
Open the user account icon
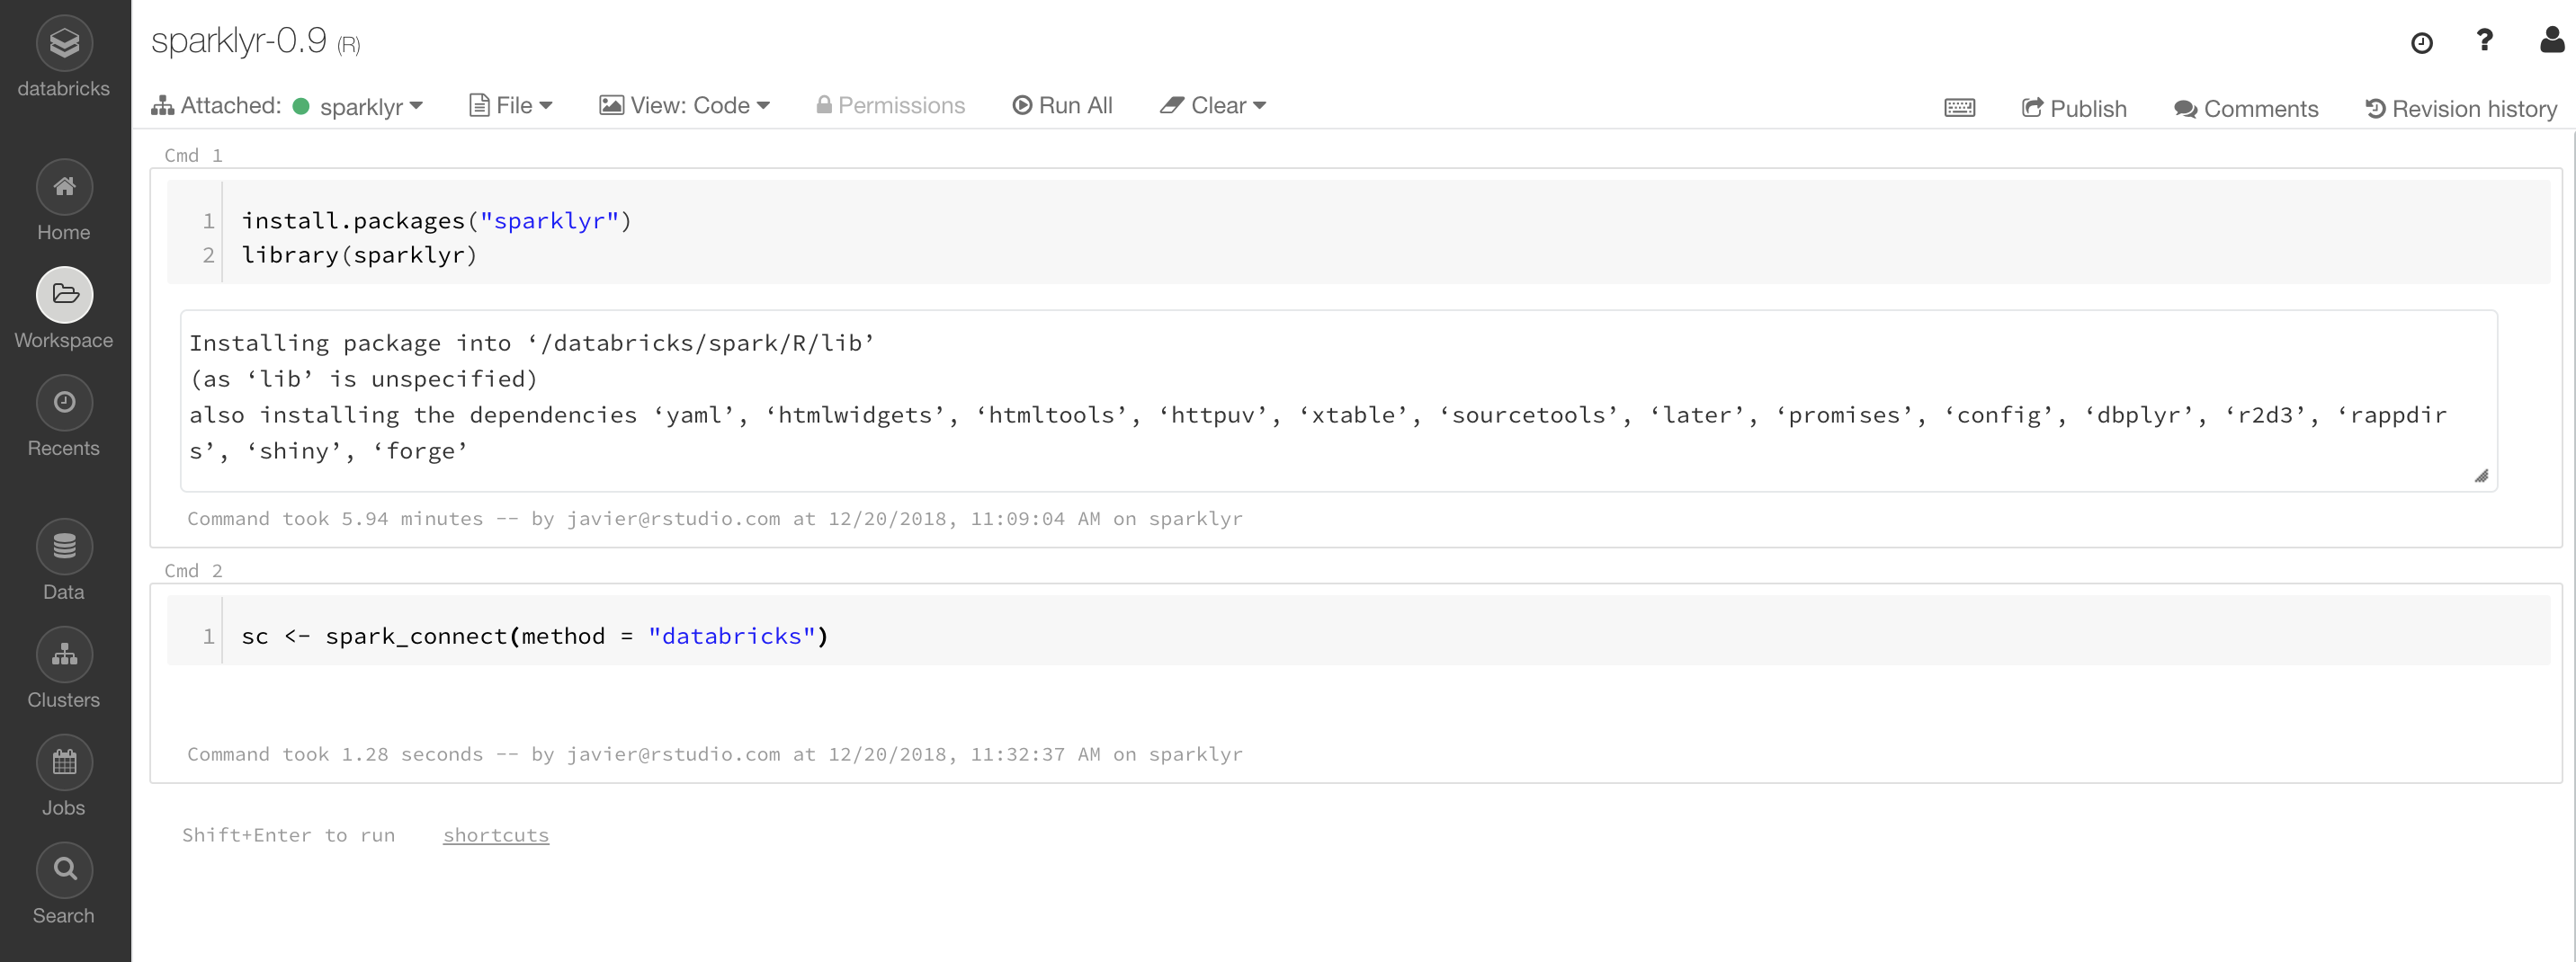point(2552,40)
